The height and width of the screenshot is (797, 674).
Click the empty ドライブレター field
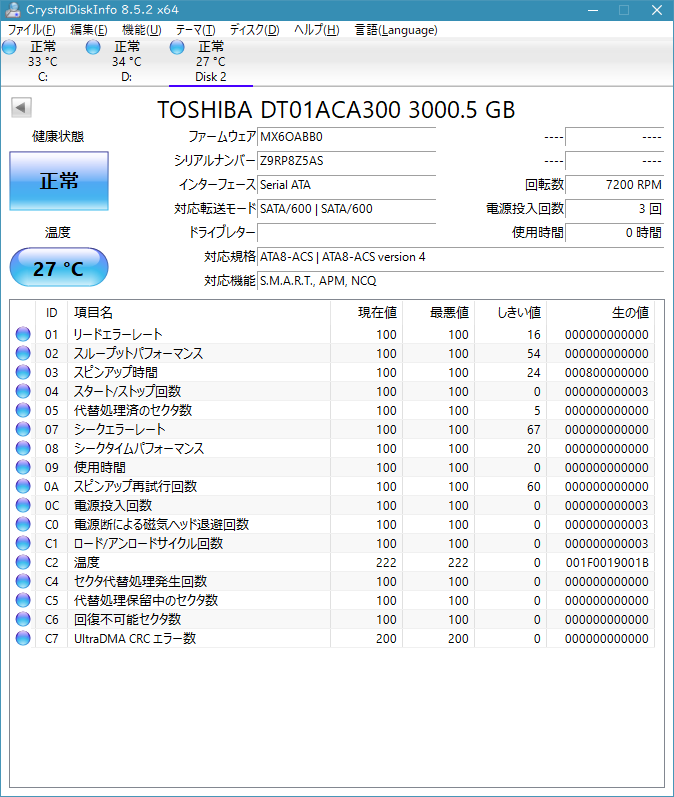(347, 233)
